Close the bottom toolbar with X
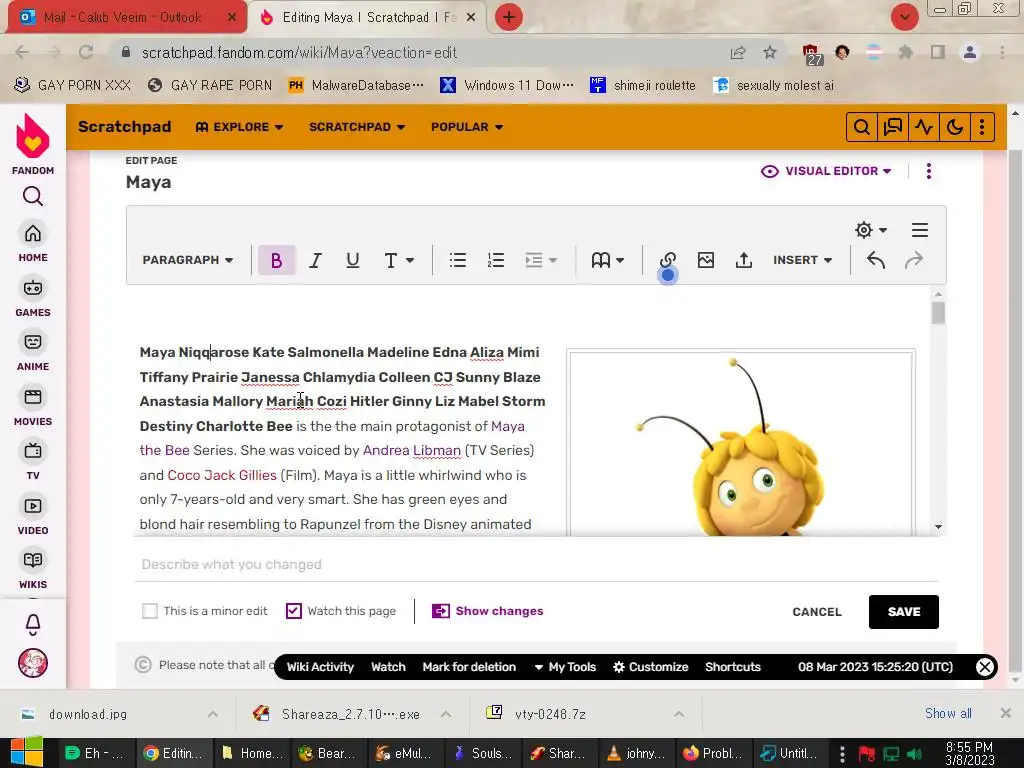Viewport: 1024px width, 768px height. (984, 667)
